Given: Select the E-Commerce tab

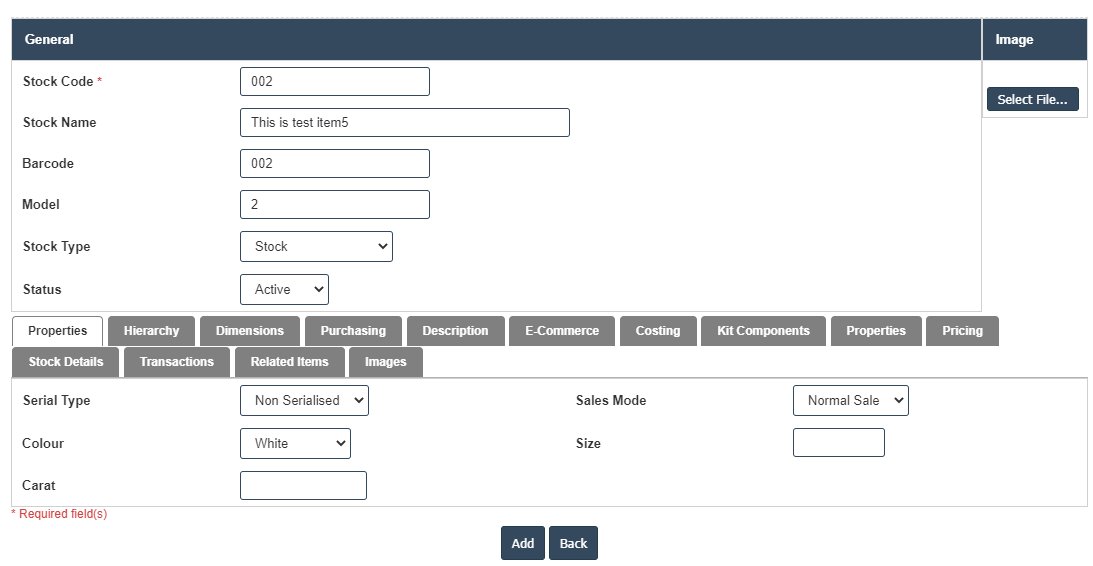Looking at the screenshot, I should point(562,331).
